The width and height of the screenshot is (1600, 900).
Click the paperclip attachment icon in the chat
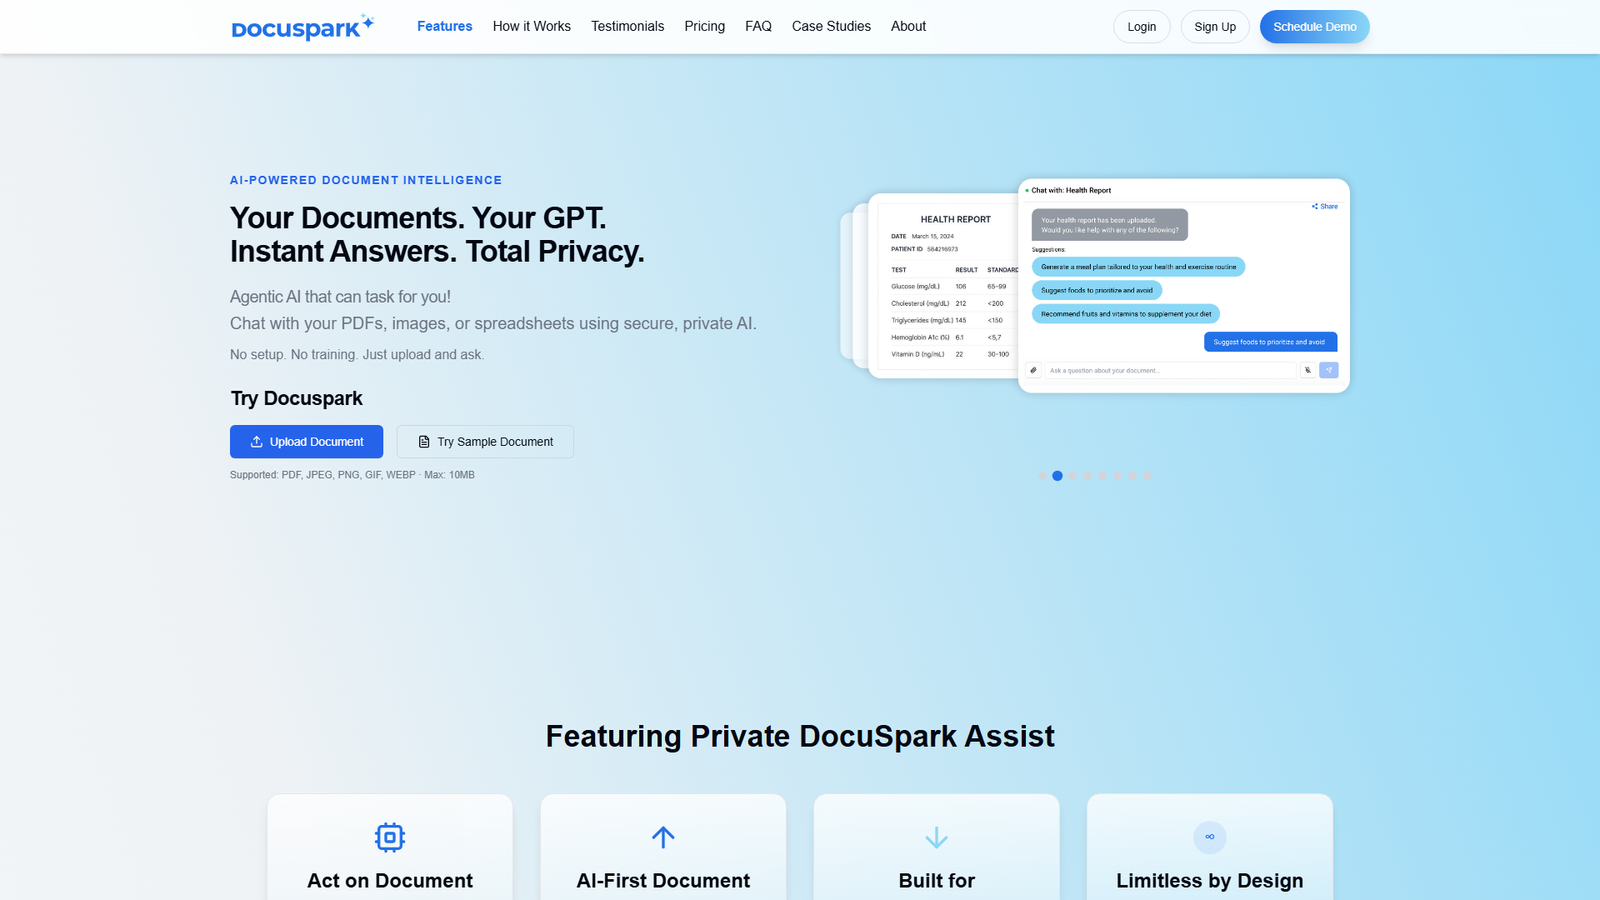pyautogui.click(x=1033, y=370)
